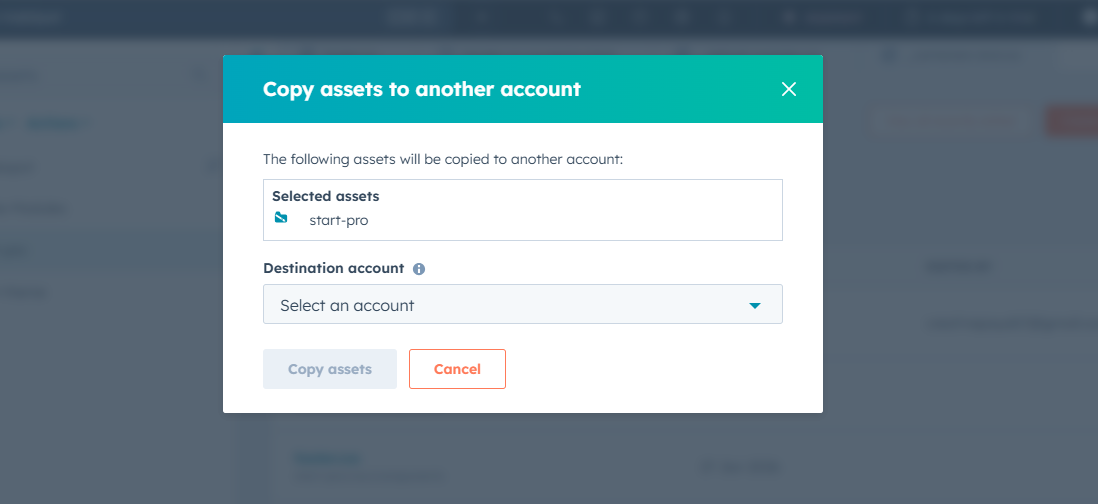1098x504 pixels.
Task: Click the blurred orange button behind dialog
Action: [1070, 122]
